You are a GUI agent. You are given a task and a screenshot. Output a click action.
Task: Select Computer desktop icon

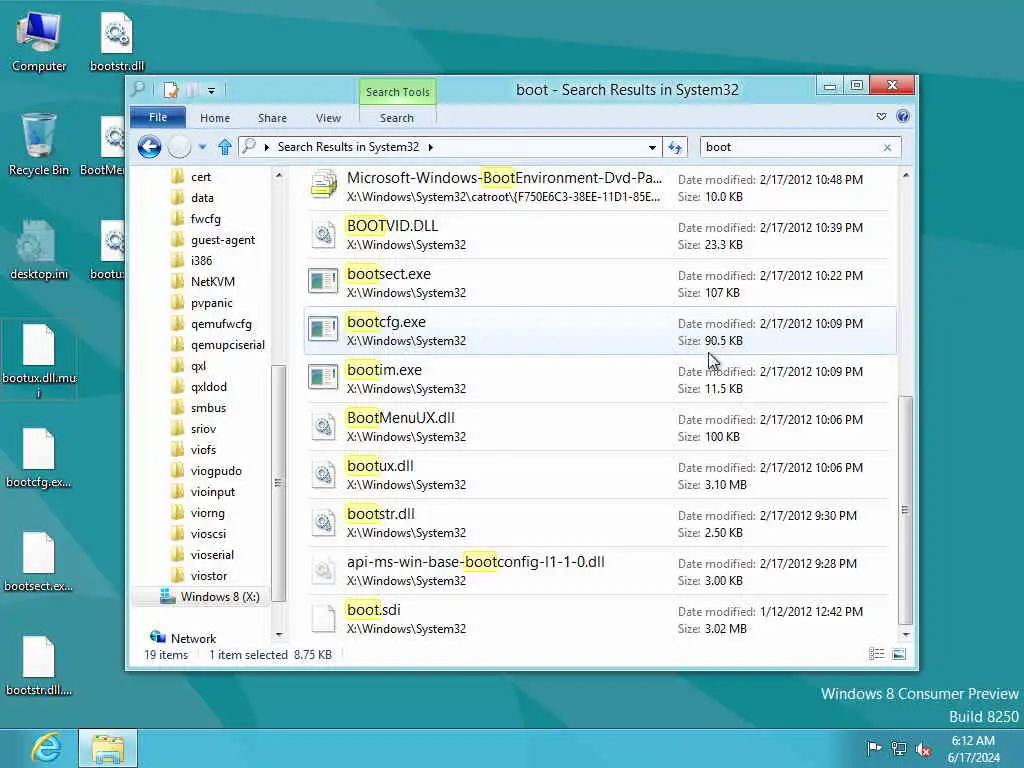pyautogui.click(x=39, y=43)
